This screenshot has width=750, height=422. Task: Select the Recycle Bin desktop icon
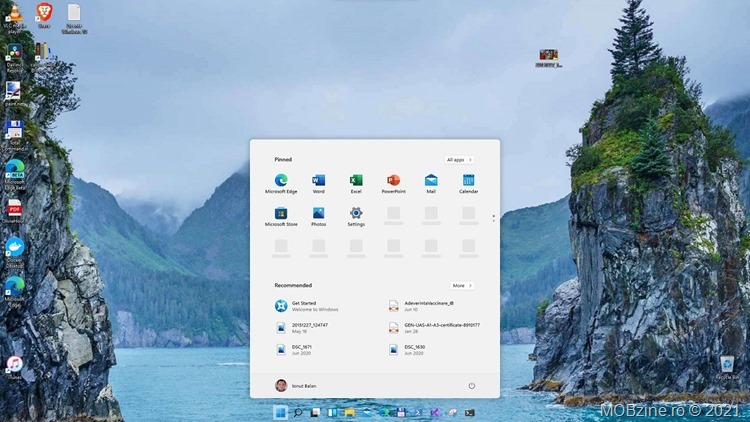pyautogui.click(x=727, y=363)
